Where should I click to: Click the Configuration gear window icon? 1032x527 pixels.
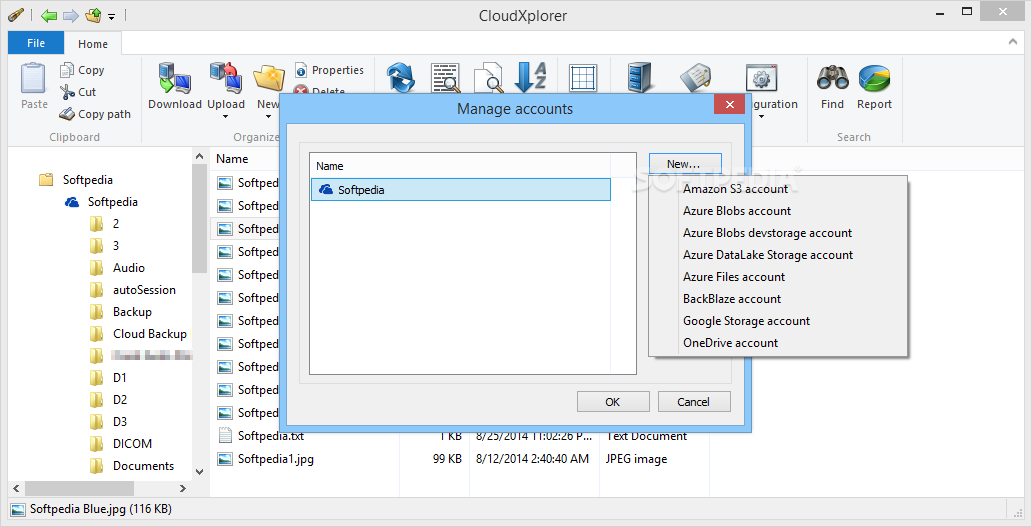pyautogui.click(x=761, y=78)
